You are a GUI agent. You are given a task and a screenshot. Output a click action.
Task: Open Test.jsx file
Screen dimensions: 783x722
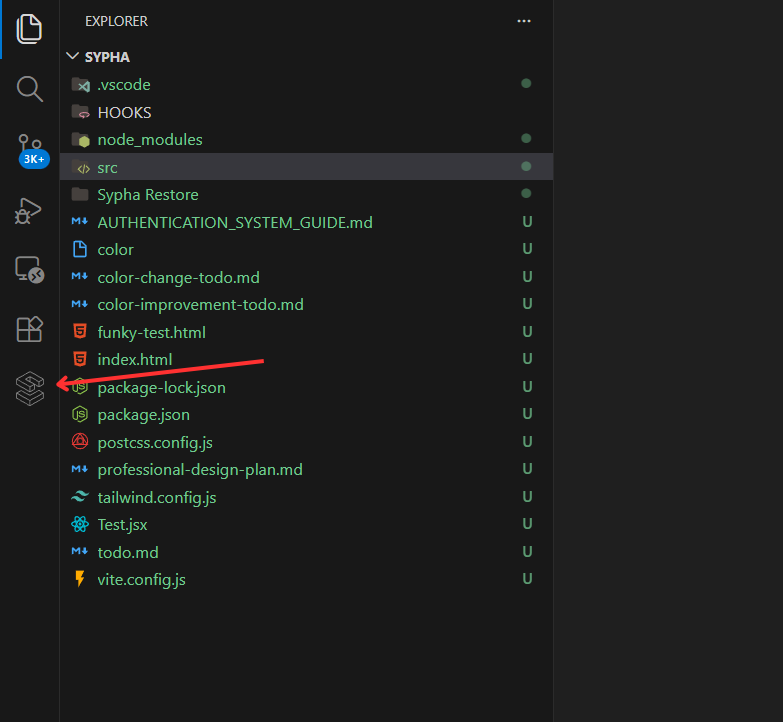pos(306,524)
